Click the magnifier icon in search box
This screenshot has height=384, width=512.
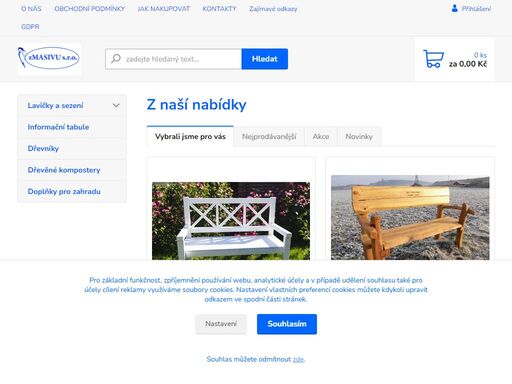coord(116,59)
